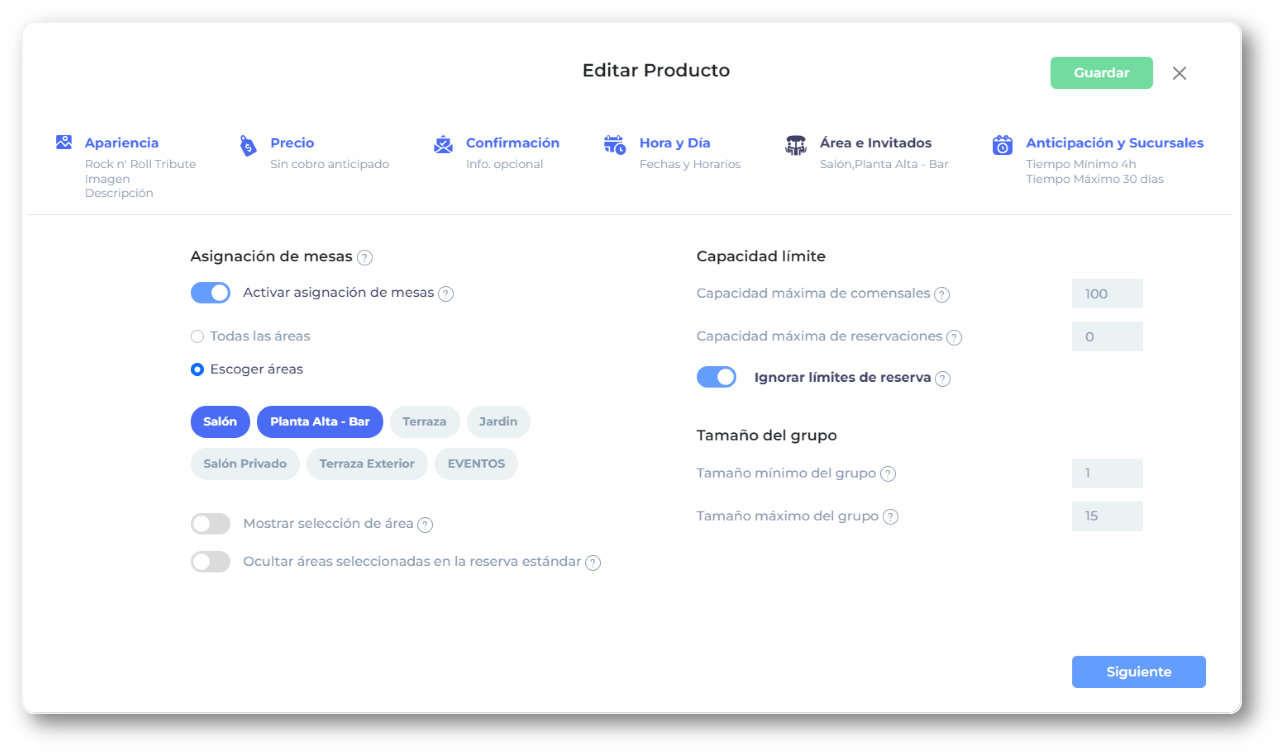The height and width of the screenshot is (756, 1284).
Task: Open the Hora y Día step
Action: tap(675, 143)
